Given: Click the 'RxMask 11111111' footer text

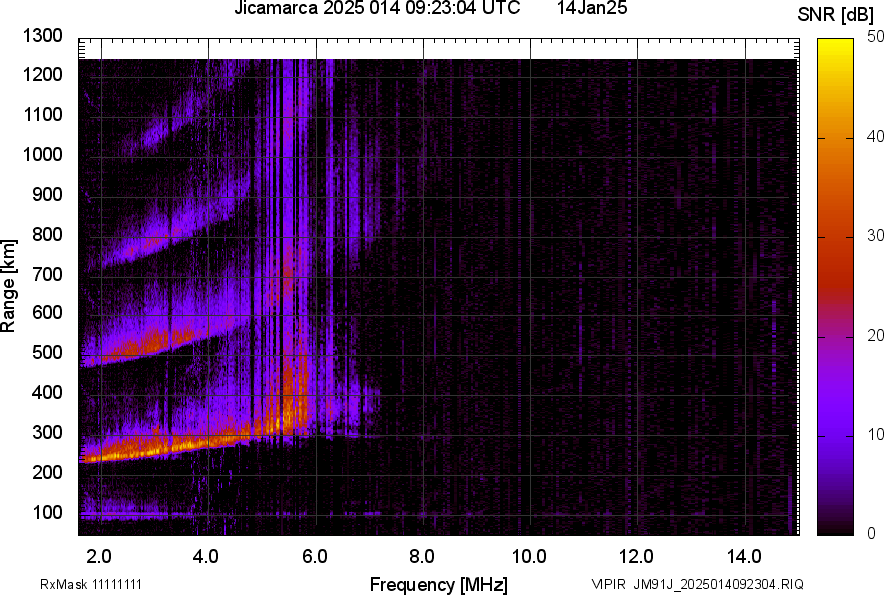Looking at the screenshot, I should [x=91, y=584].
